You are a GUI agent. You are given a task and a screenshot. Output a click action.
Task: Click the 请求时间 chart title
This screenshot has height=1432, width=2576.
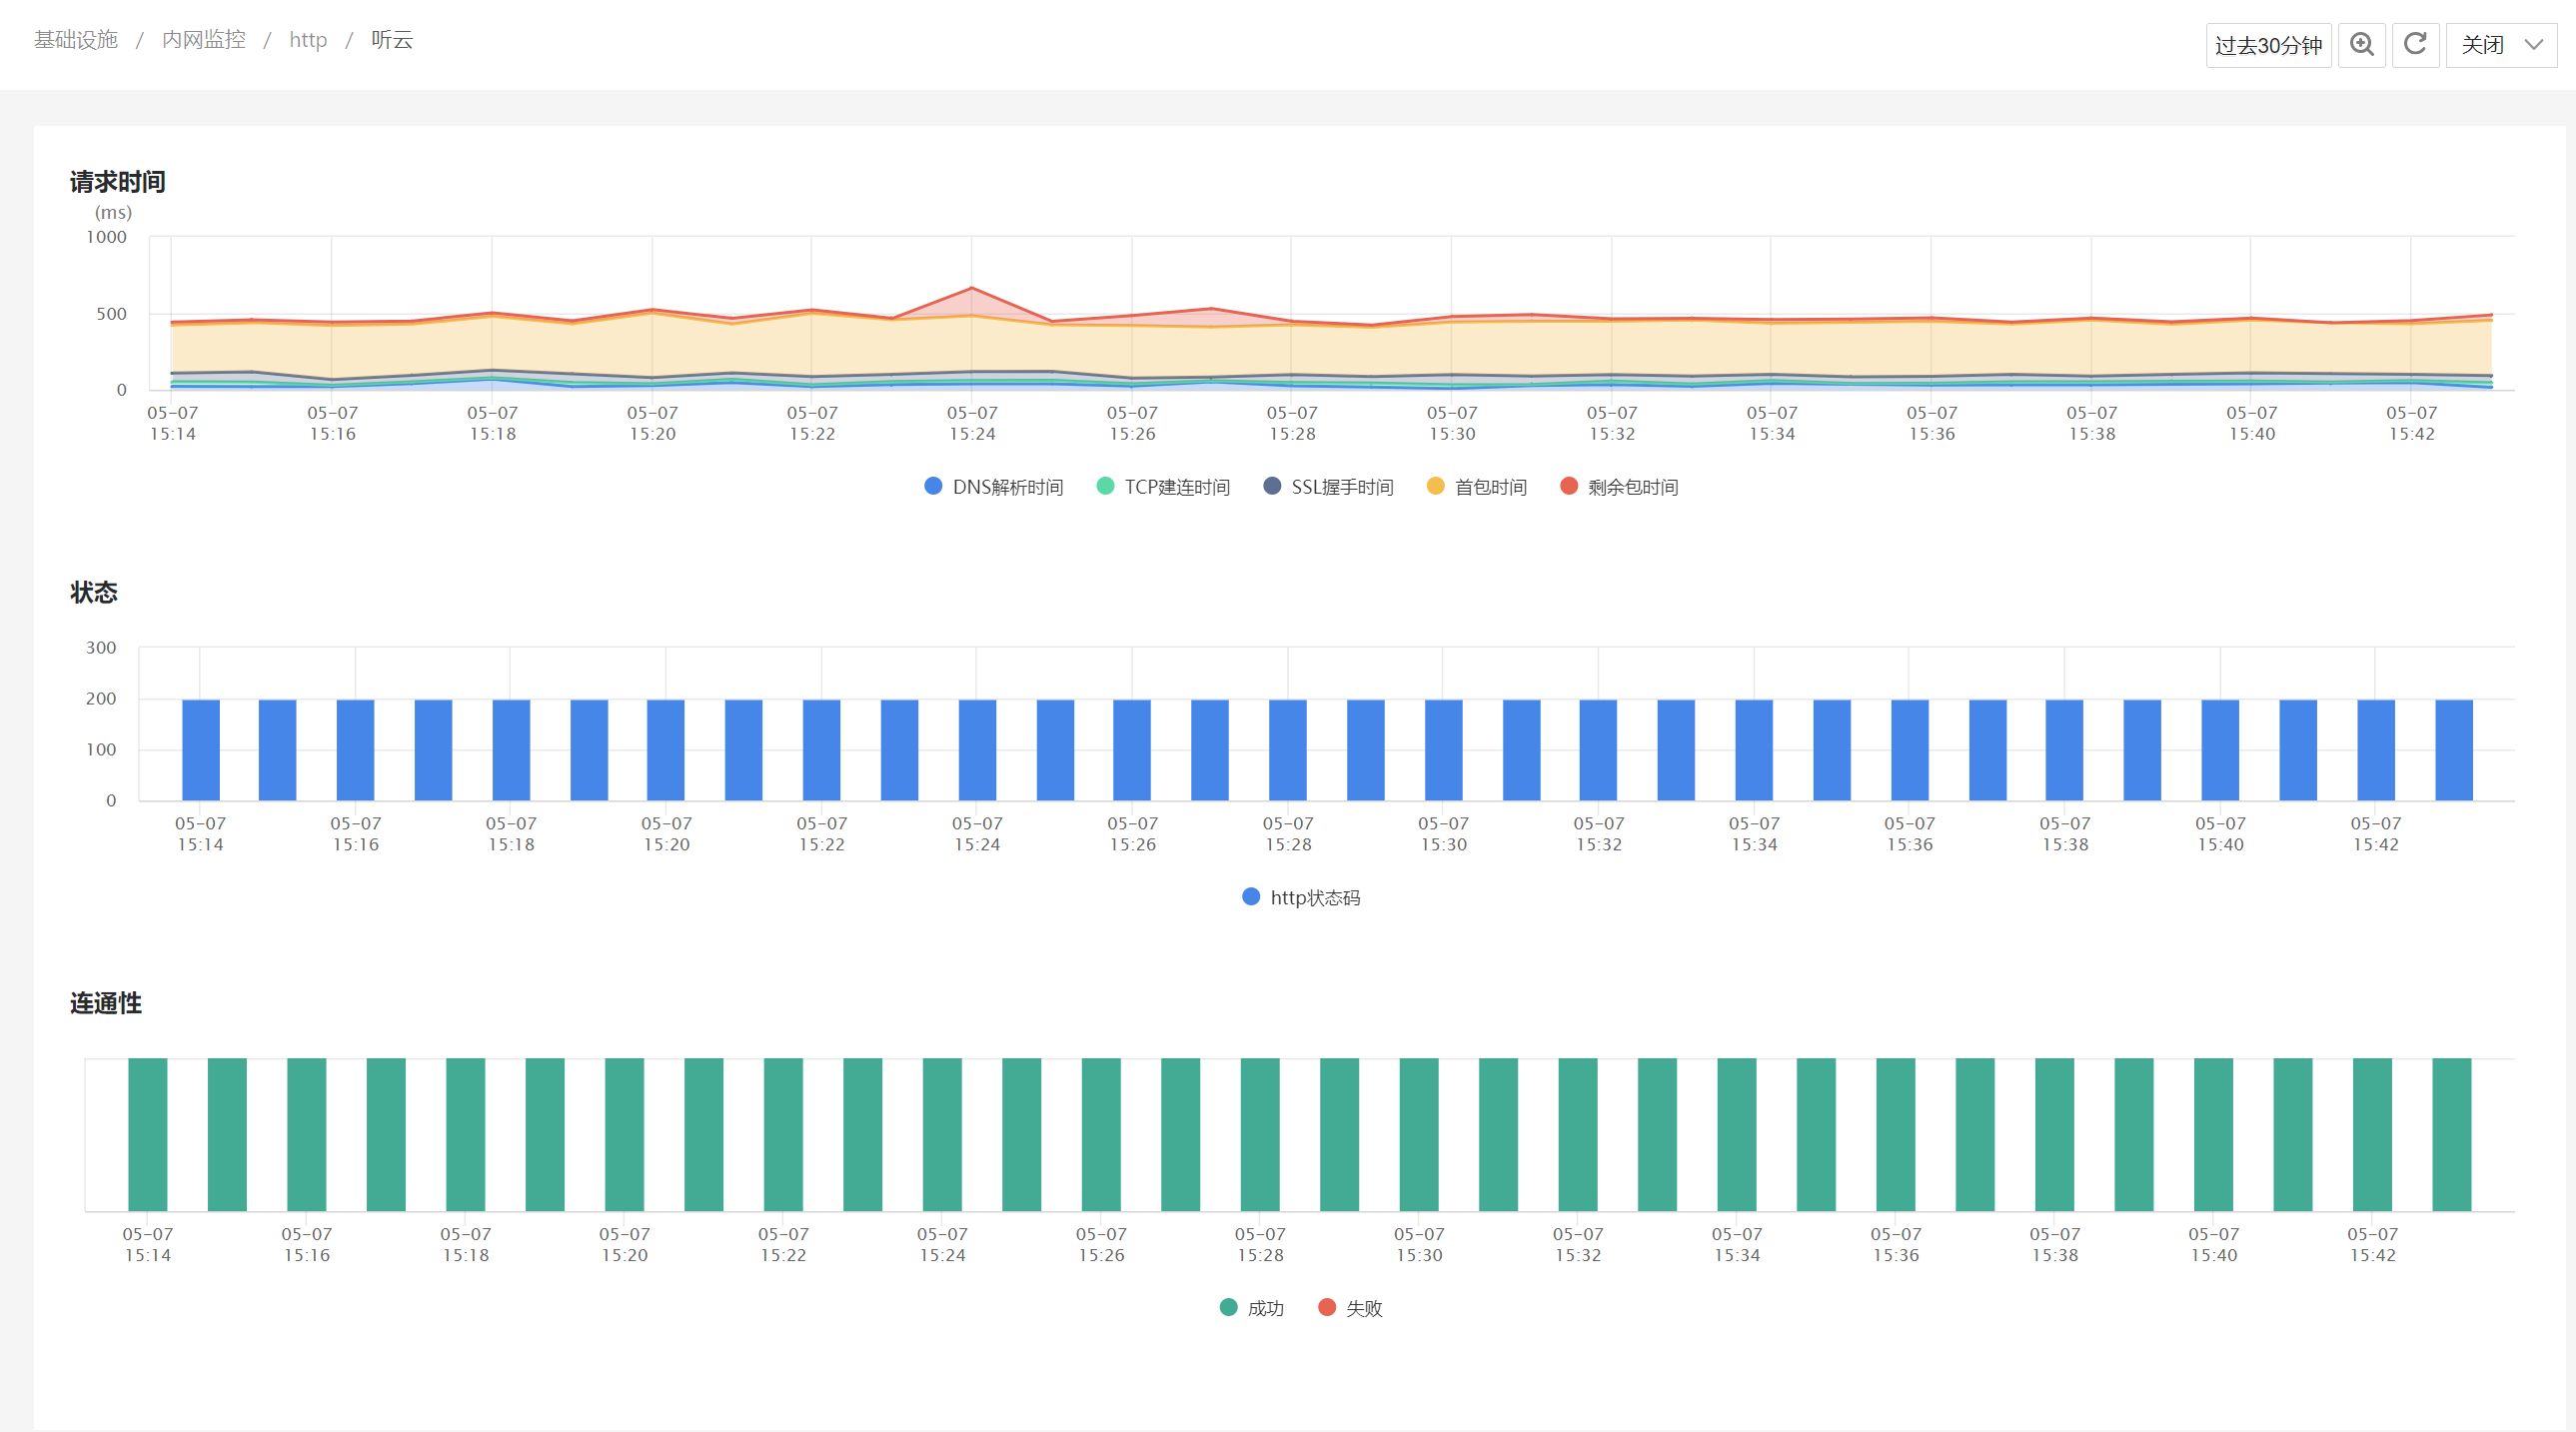(118, 182)
